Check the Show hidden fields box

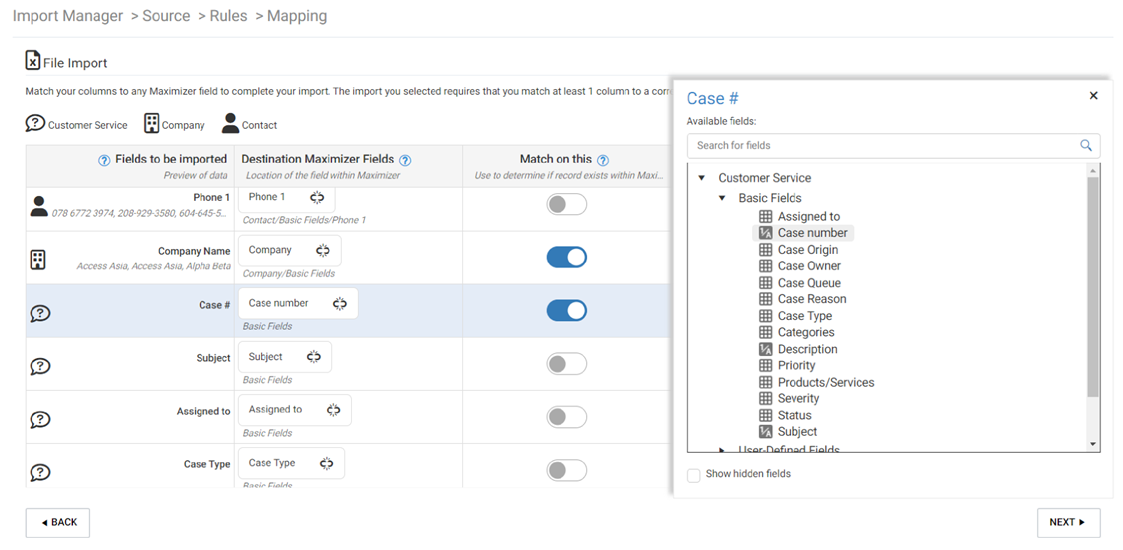tap(693, 476)
